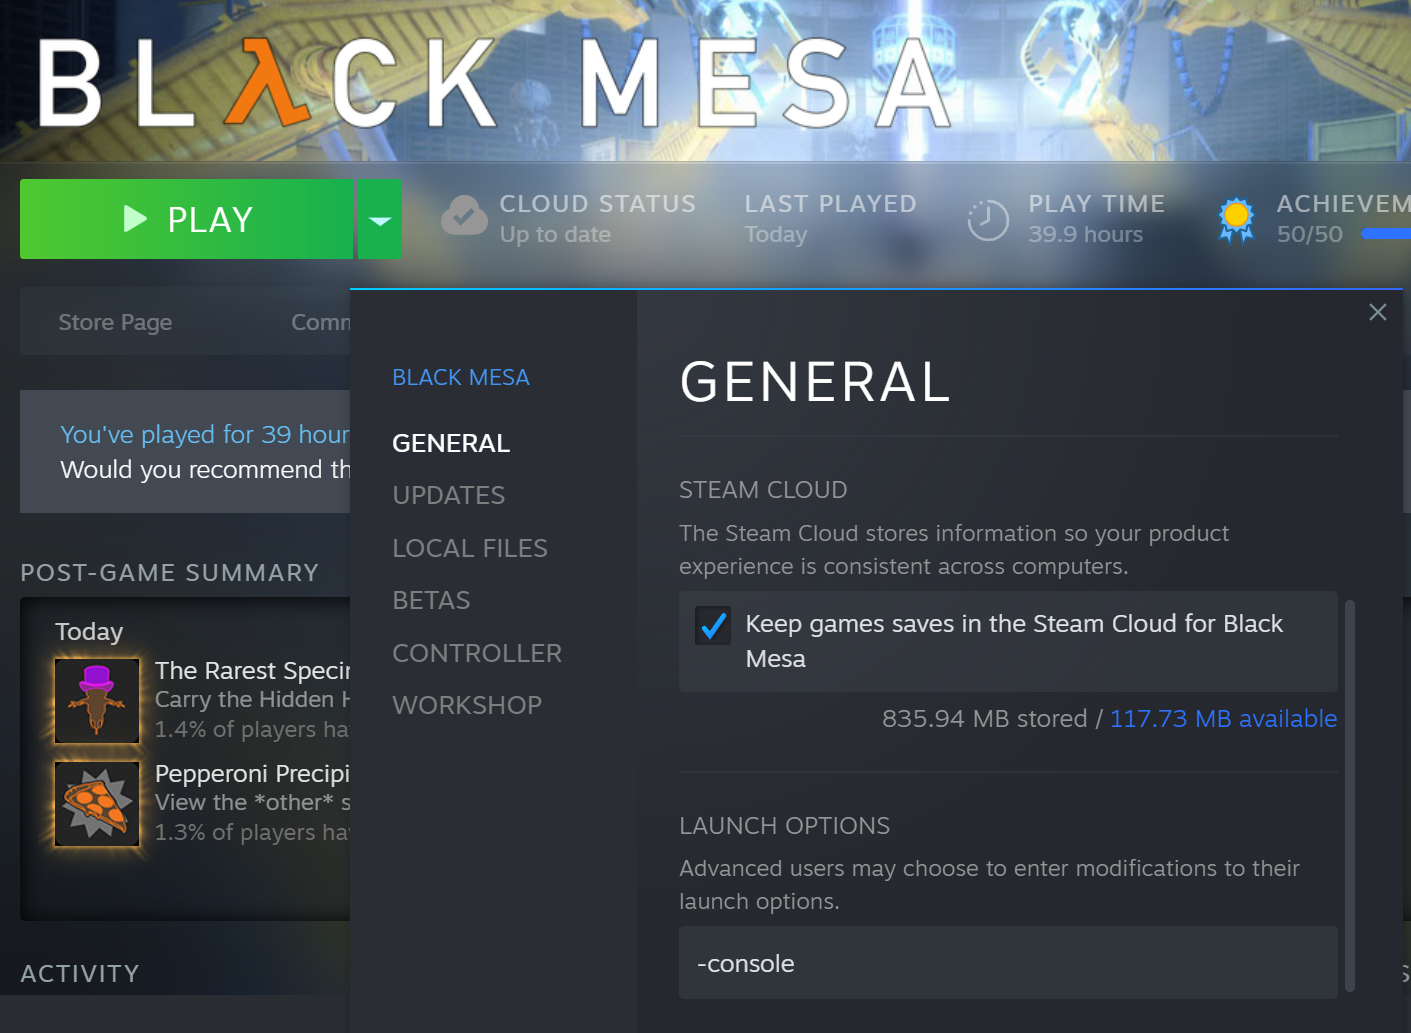Click the properties dialog vertical scrollbar

(x=1350, y=795)
